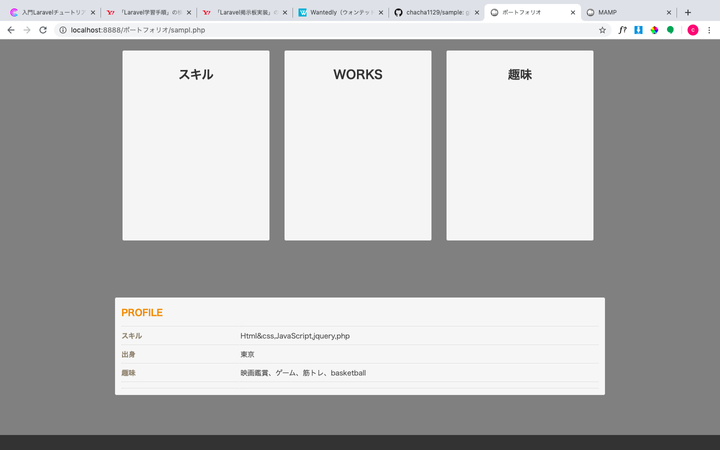The width and height of the screenshot is (720, 450).
Task: Reload the current page
Action: coord(43,30)
